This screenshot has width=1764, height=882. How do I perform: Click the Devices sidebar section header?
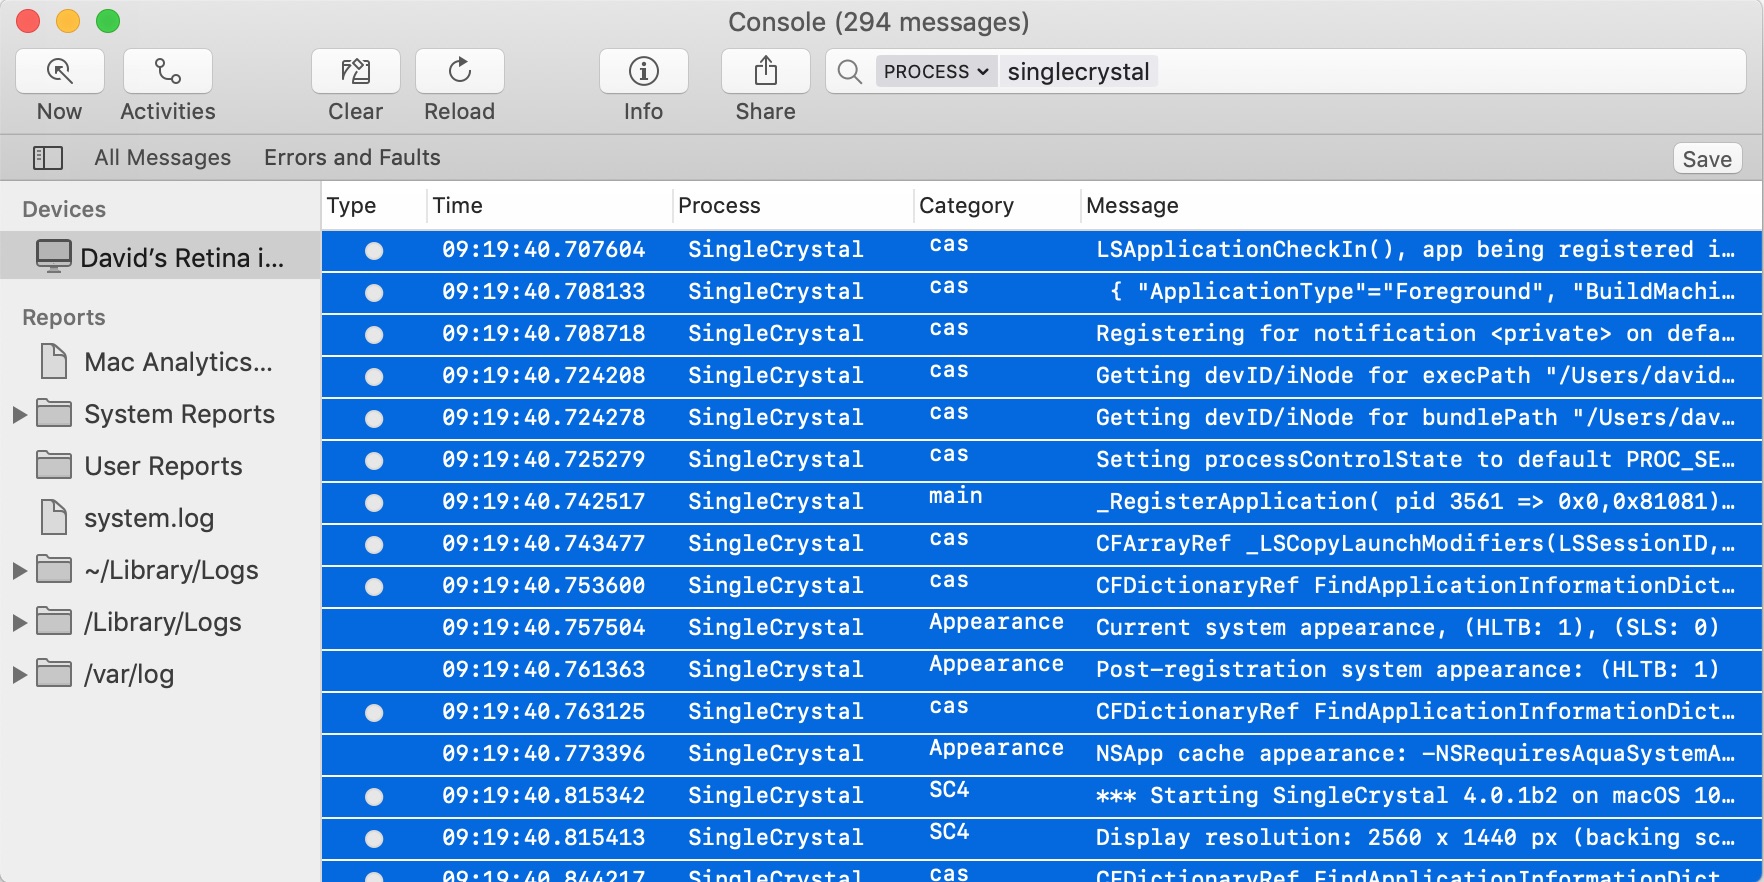(x=64, y=210)
